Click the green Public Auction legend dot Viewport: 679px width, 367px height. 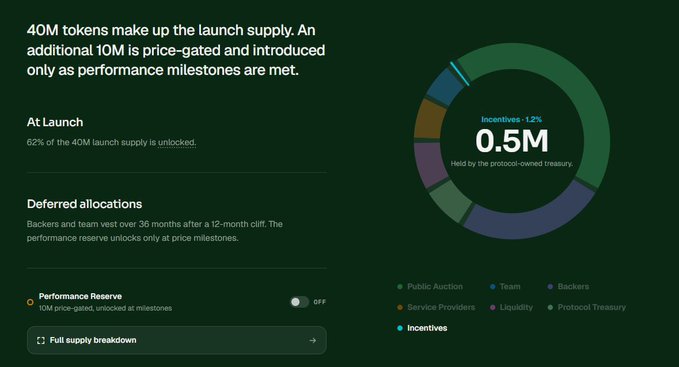[x=400, y=287]
